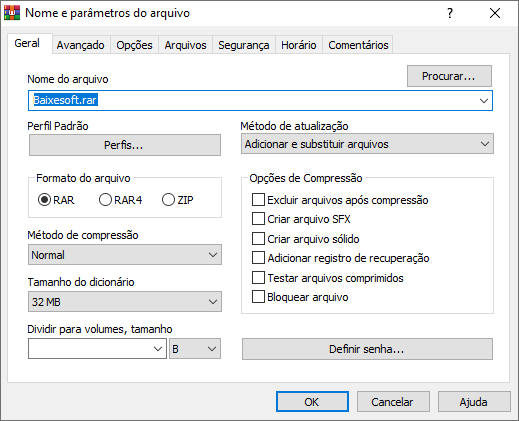Switch to the Avançado tab
The image size is (519, 421).
coord(80,45)
